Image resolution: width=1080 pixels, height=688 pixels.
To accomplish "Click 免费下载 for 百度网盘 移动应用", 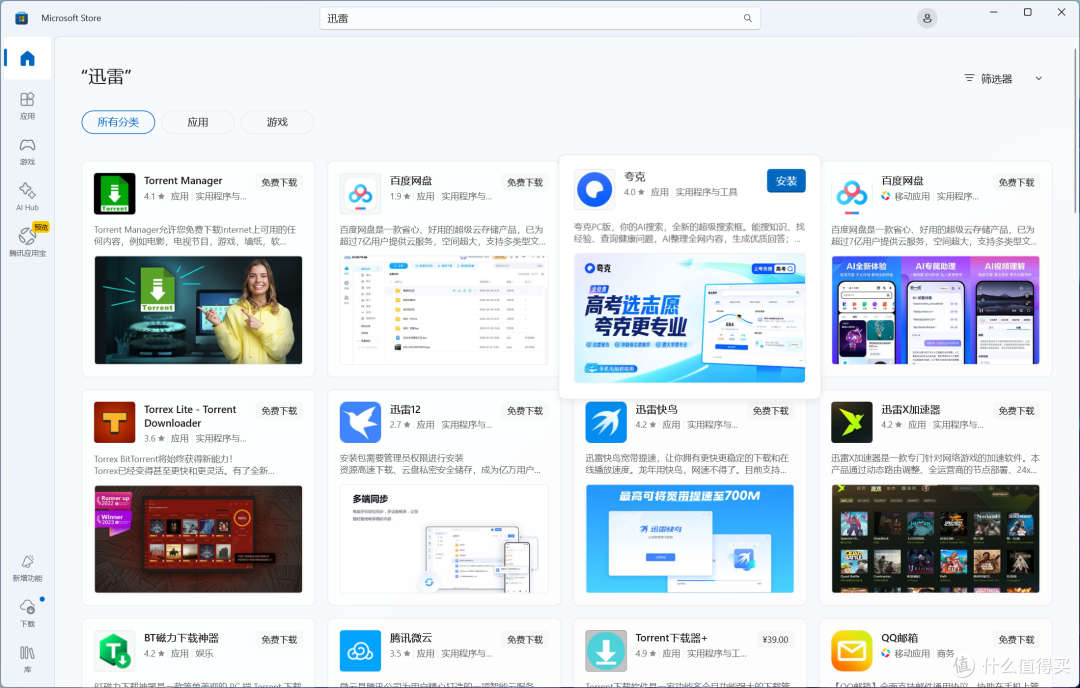I will pyautogui.click(x=1017, y=183).
